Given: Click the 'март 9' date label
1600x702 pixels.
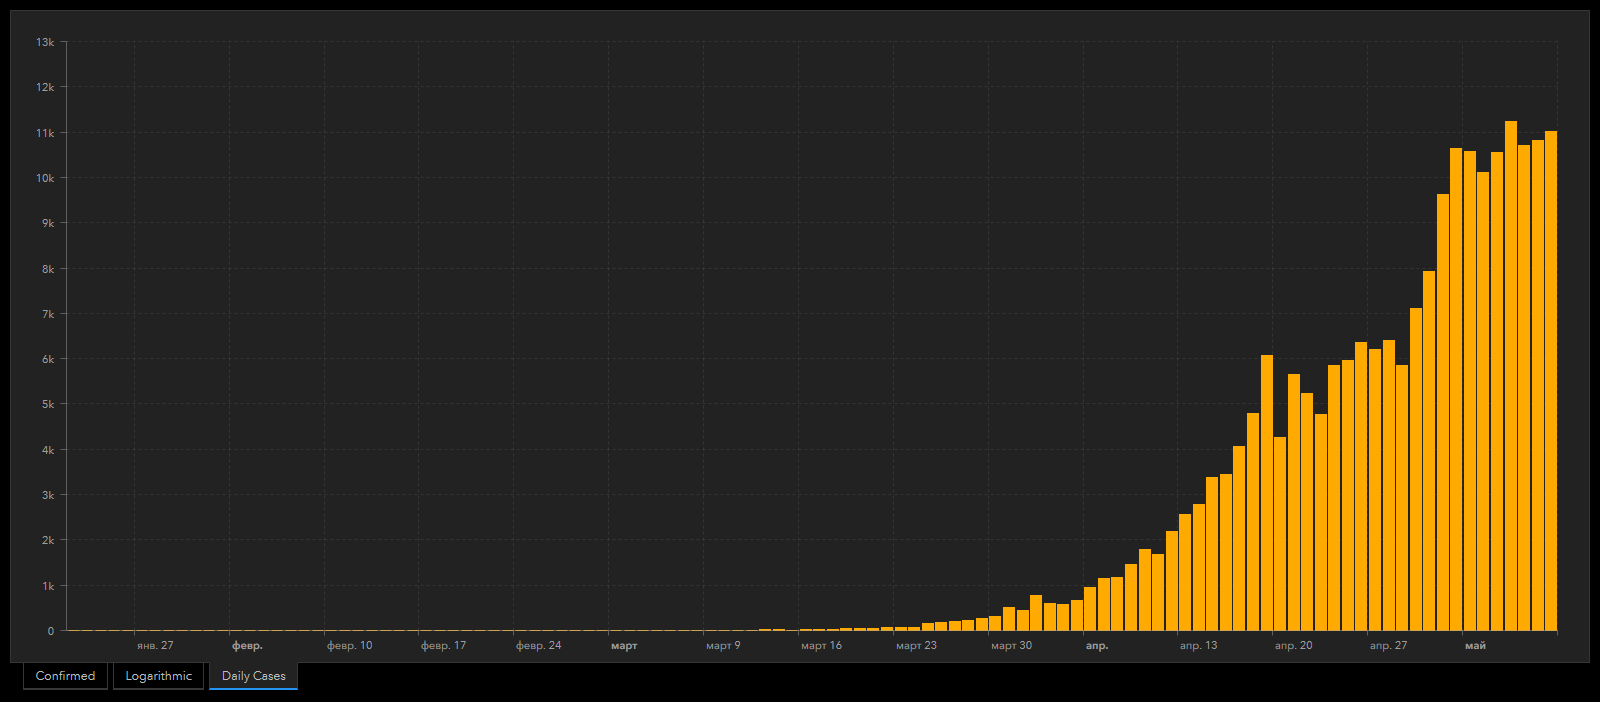Looking at the screenshot, I should click(723, 646).
